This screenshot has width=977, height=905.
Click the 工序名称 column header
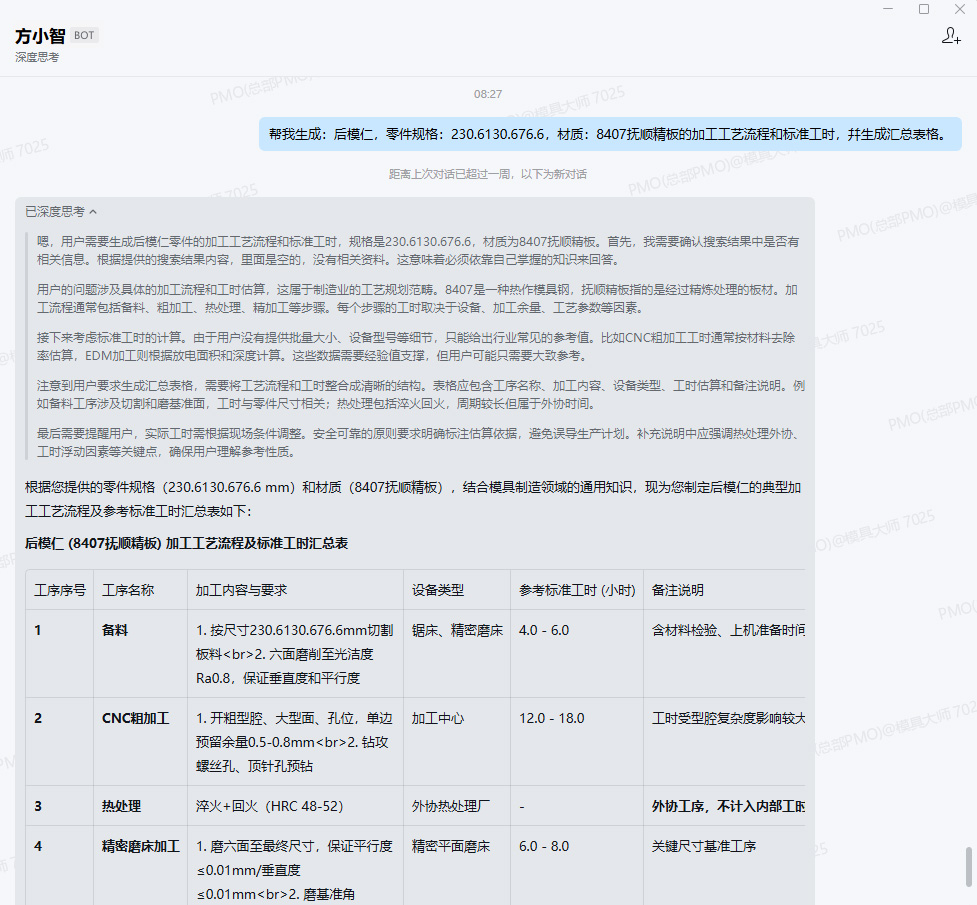(x=128, y=590)
